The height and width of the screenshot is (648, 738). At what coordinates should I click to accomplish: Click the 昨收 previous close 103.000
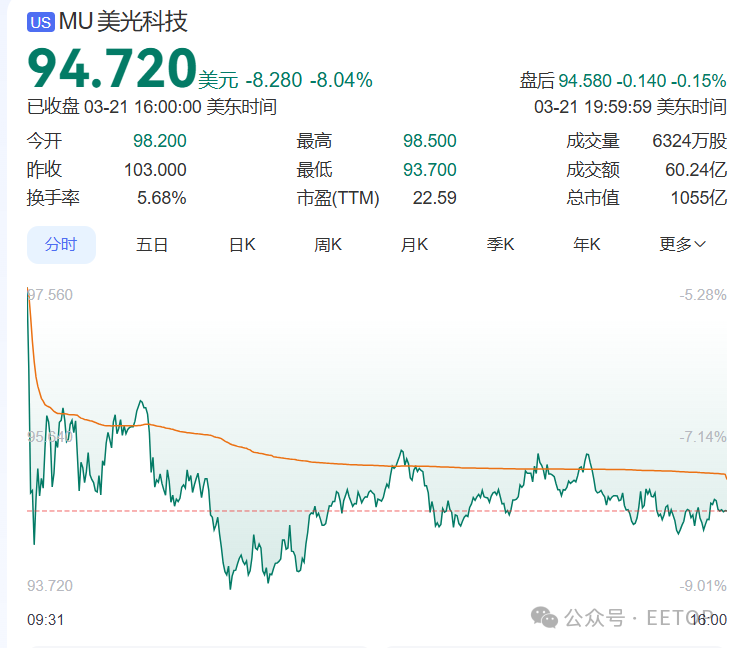(155, 170)
